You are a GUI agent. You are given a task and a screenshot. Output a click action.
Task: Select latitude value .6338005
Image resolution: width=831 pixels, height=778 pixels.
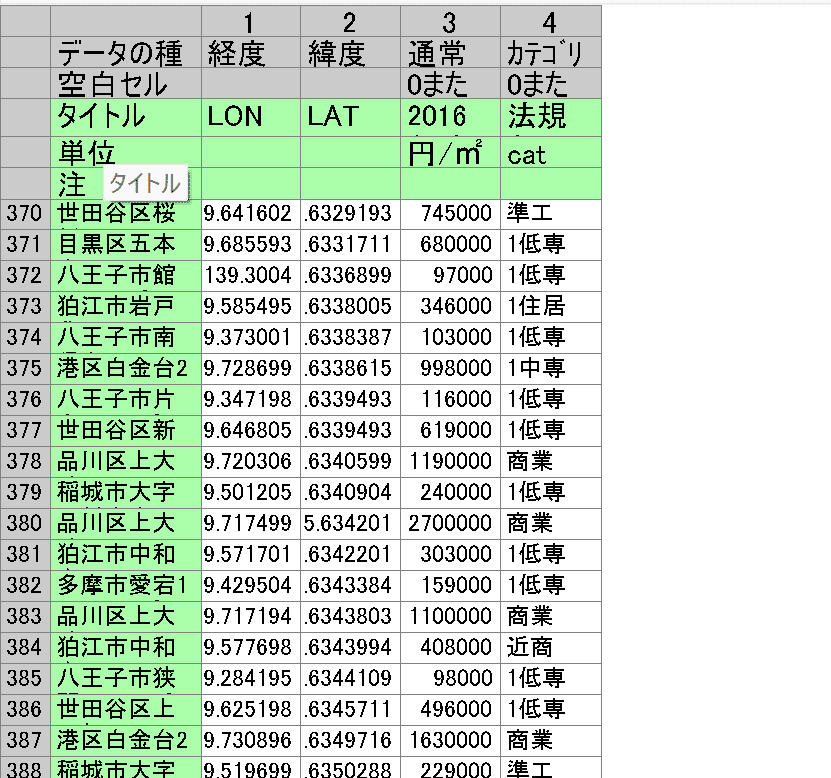(350, 307)
